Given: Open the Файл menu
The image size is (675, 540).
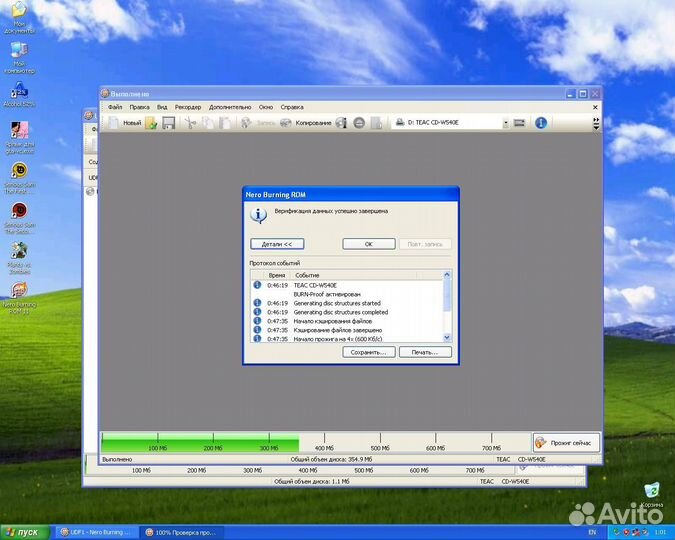Looking at the screenshot, I should (115, 106).
